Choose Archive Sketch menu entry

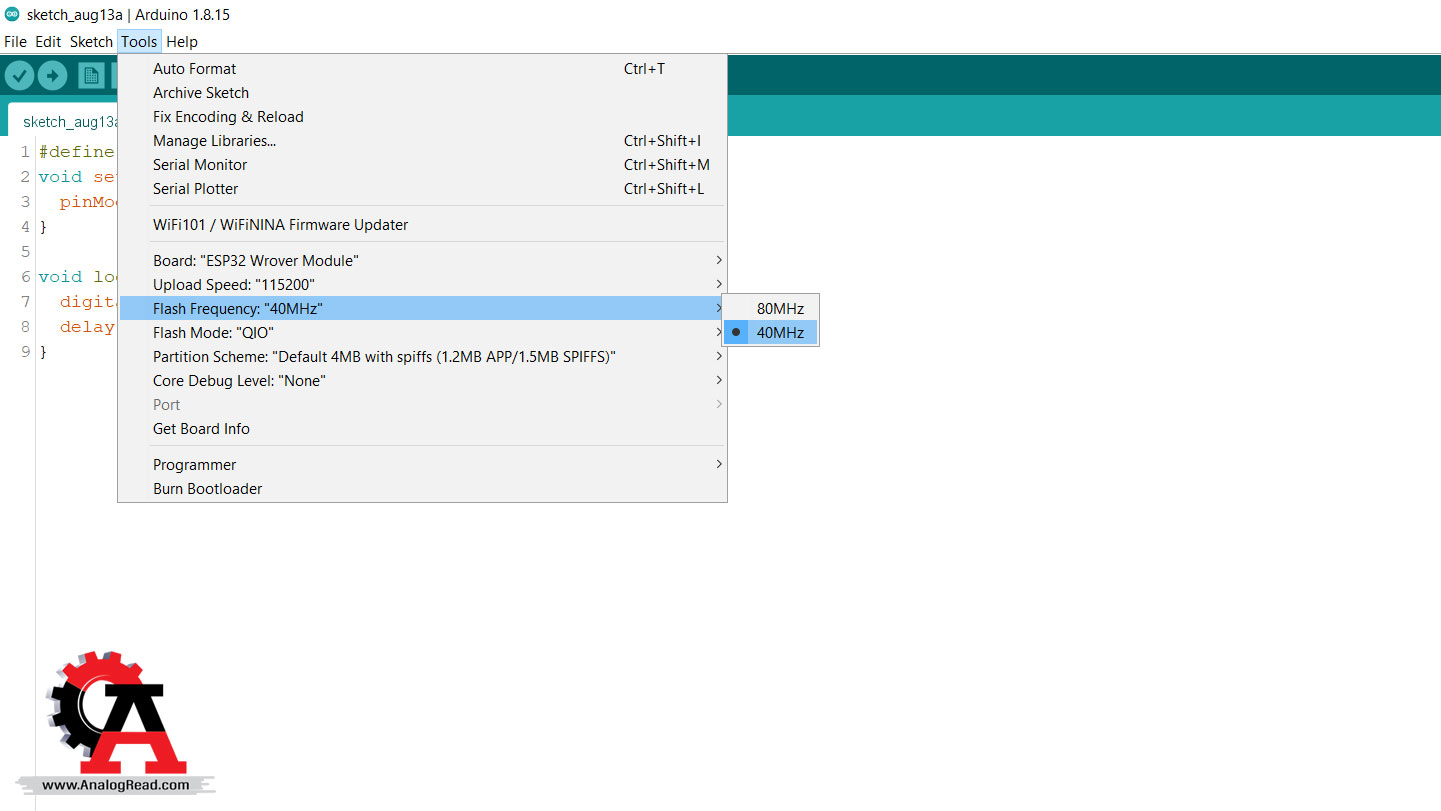[422, 93]
